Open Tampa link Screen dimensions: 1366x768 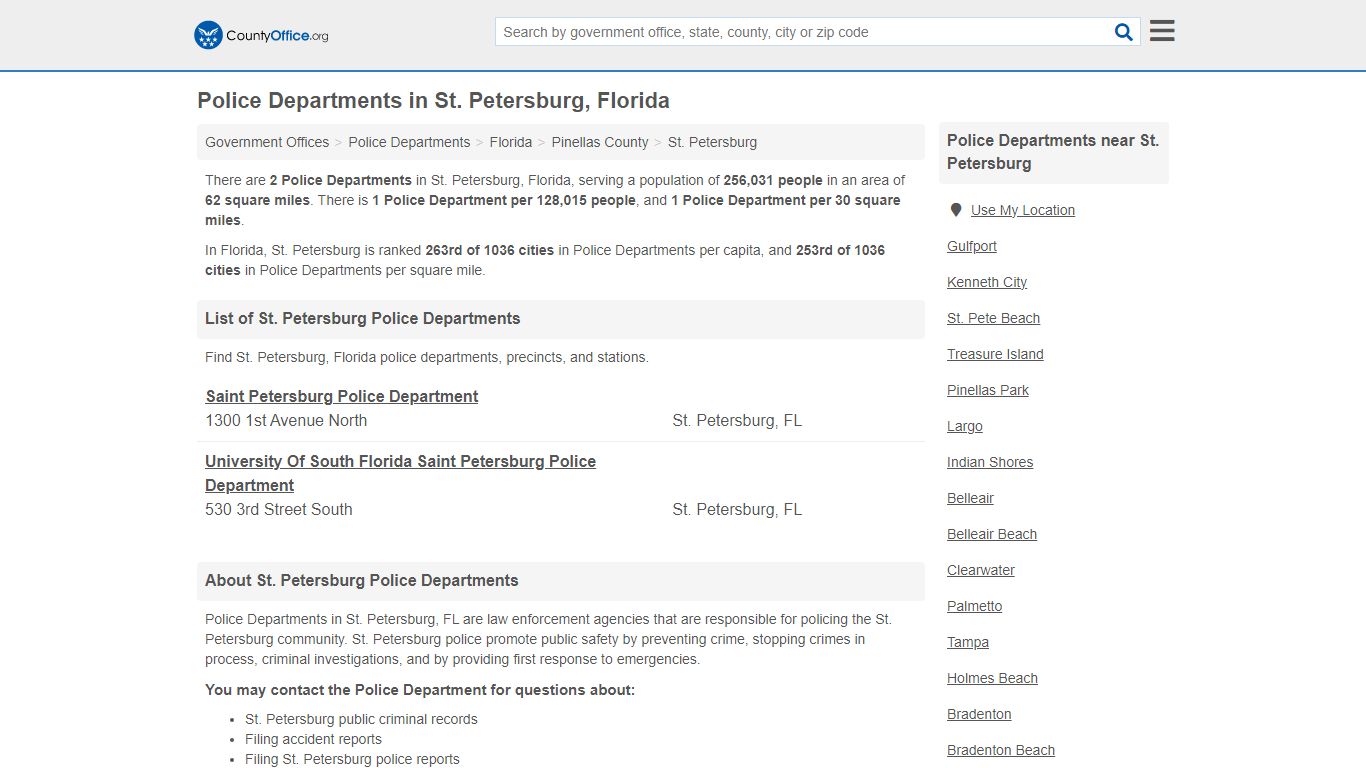(x=968, y=642)
